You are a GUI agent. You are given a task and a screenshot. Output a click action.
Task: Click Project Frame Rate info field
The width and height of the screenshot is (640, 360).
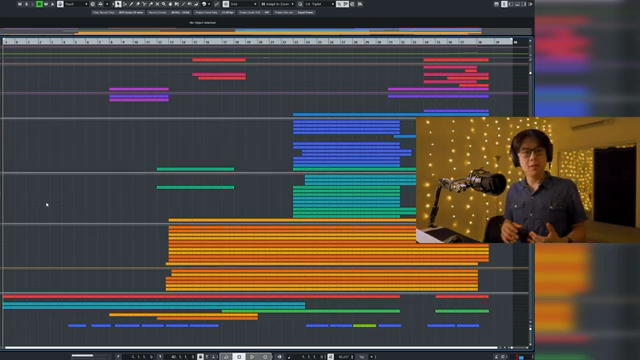(214, 12)
